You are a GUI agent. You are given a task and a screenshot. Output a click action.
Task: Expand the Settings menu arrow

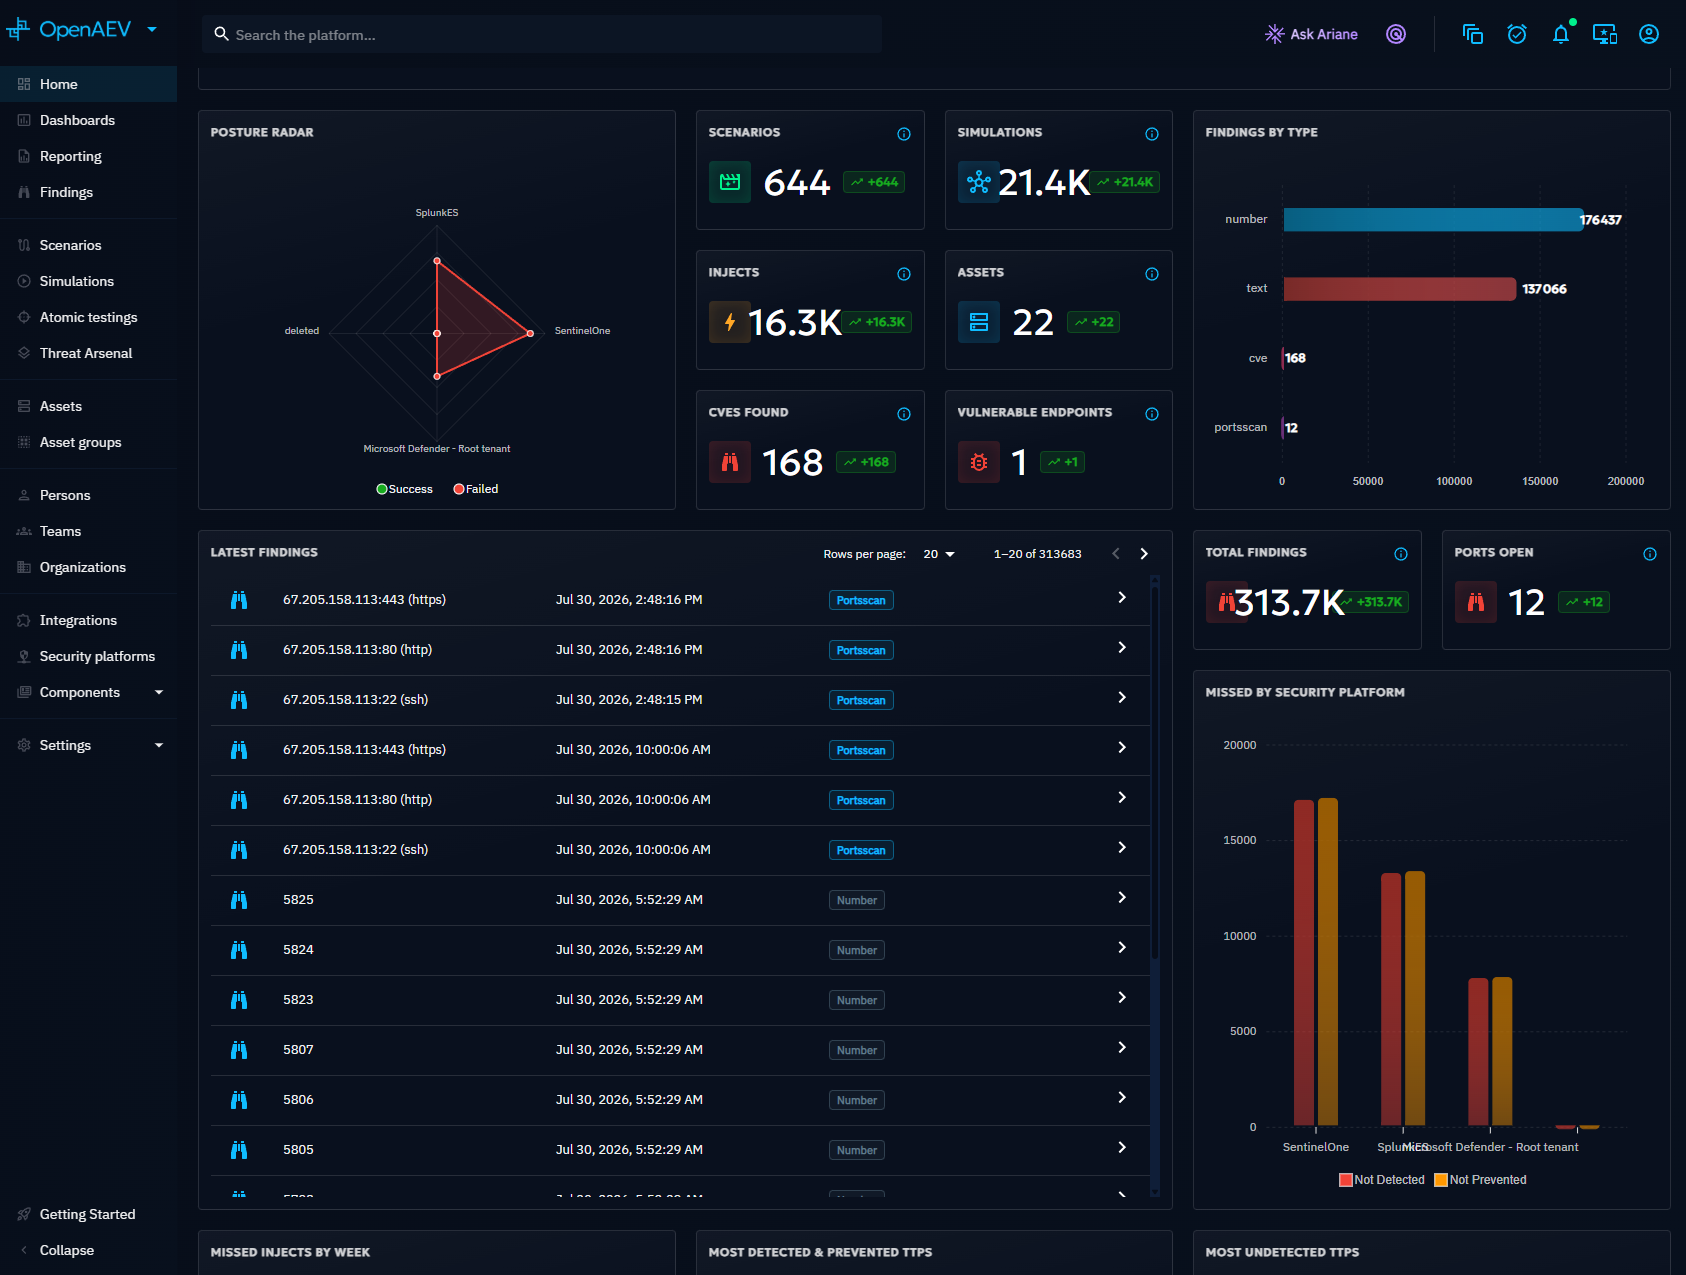[x=159, y=745]
